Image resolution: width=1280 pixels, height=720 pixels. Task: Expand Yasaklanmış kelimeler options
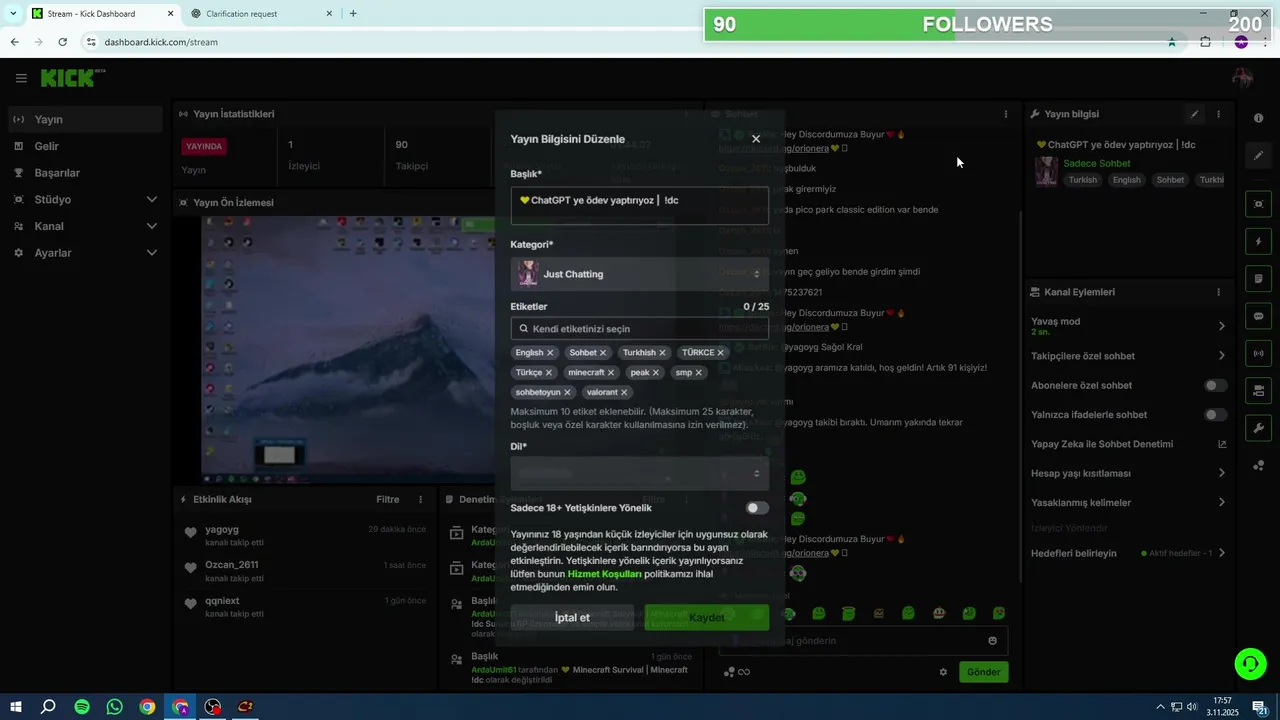point(1128,502)
